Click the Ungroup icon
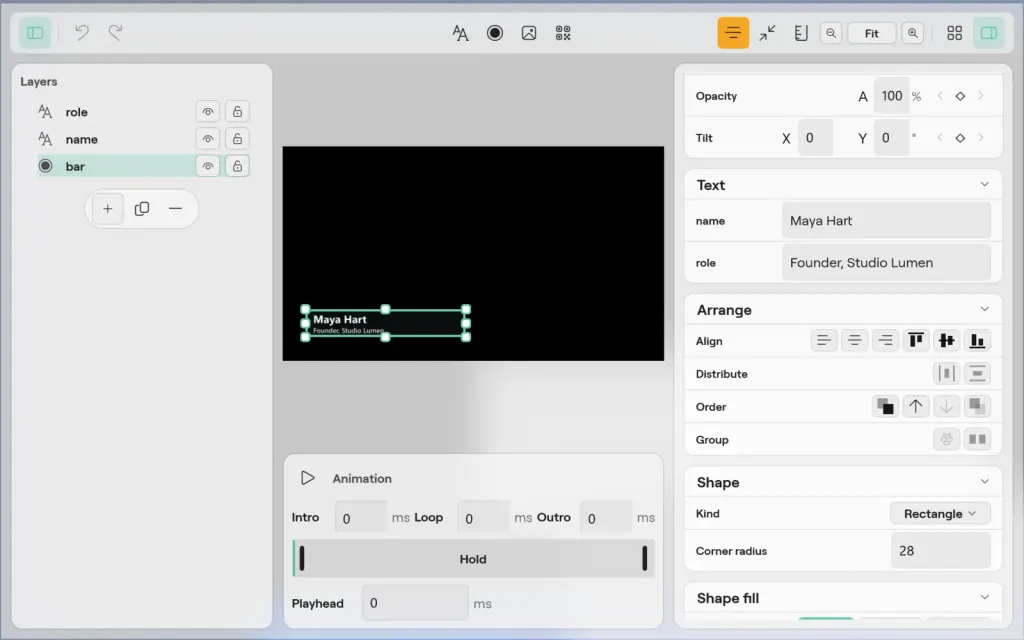The image size is (1024, 640). coord(977,440)
